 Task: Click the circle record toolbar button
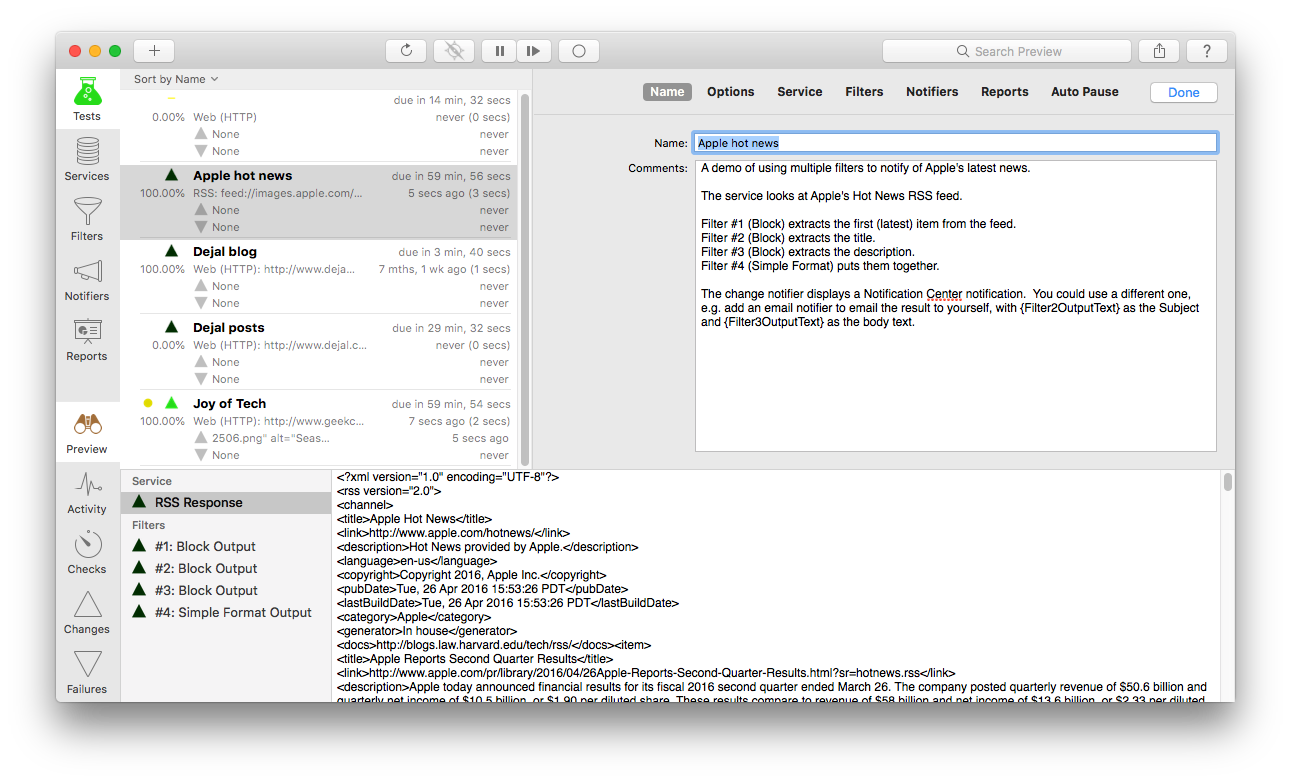coord(579,51)
